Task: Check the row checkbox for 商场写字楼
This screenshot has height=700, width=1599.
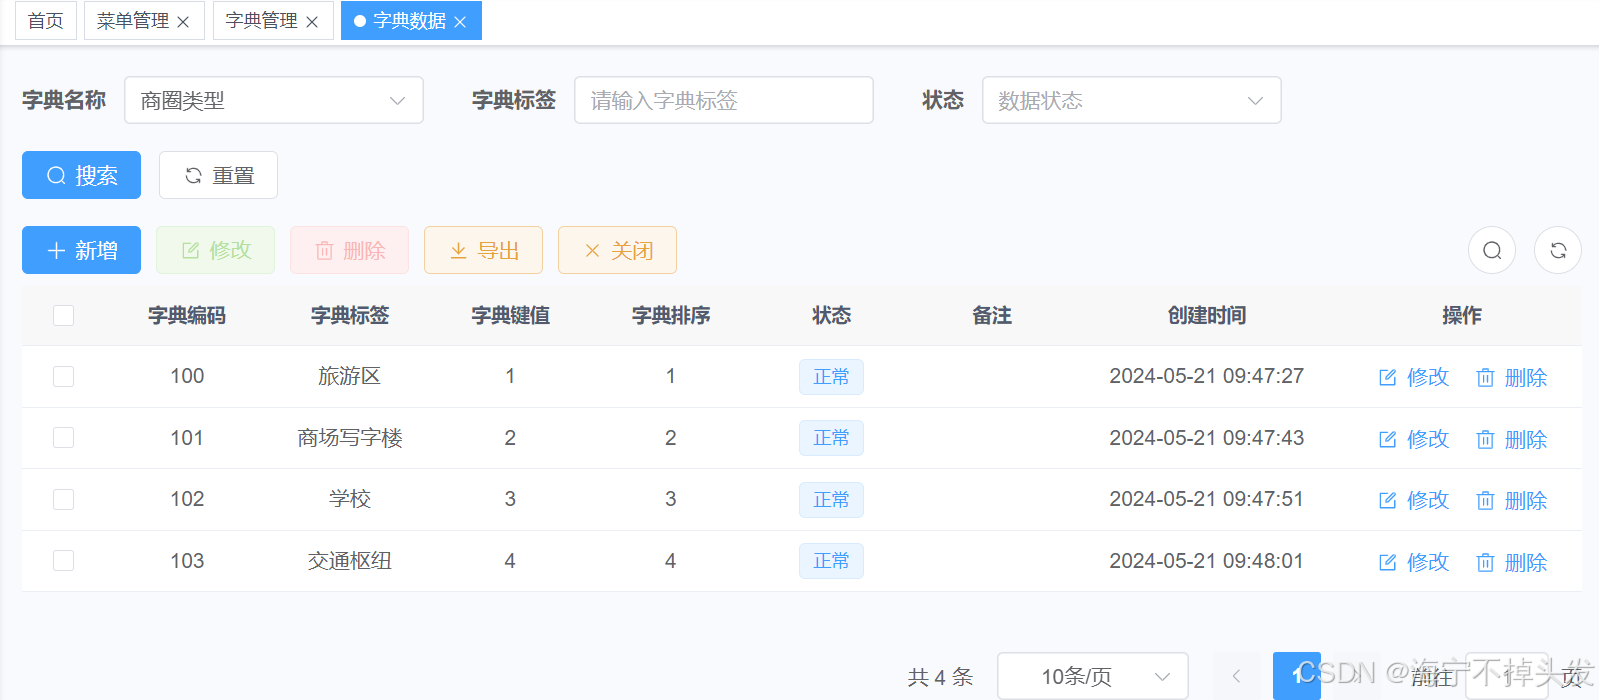Action: (64, 438)
